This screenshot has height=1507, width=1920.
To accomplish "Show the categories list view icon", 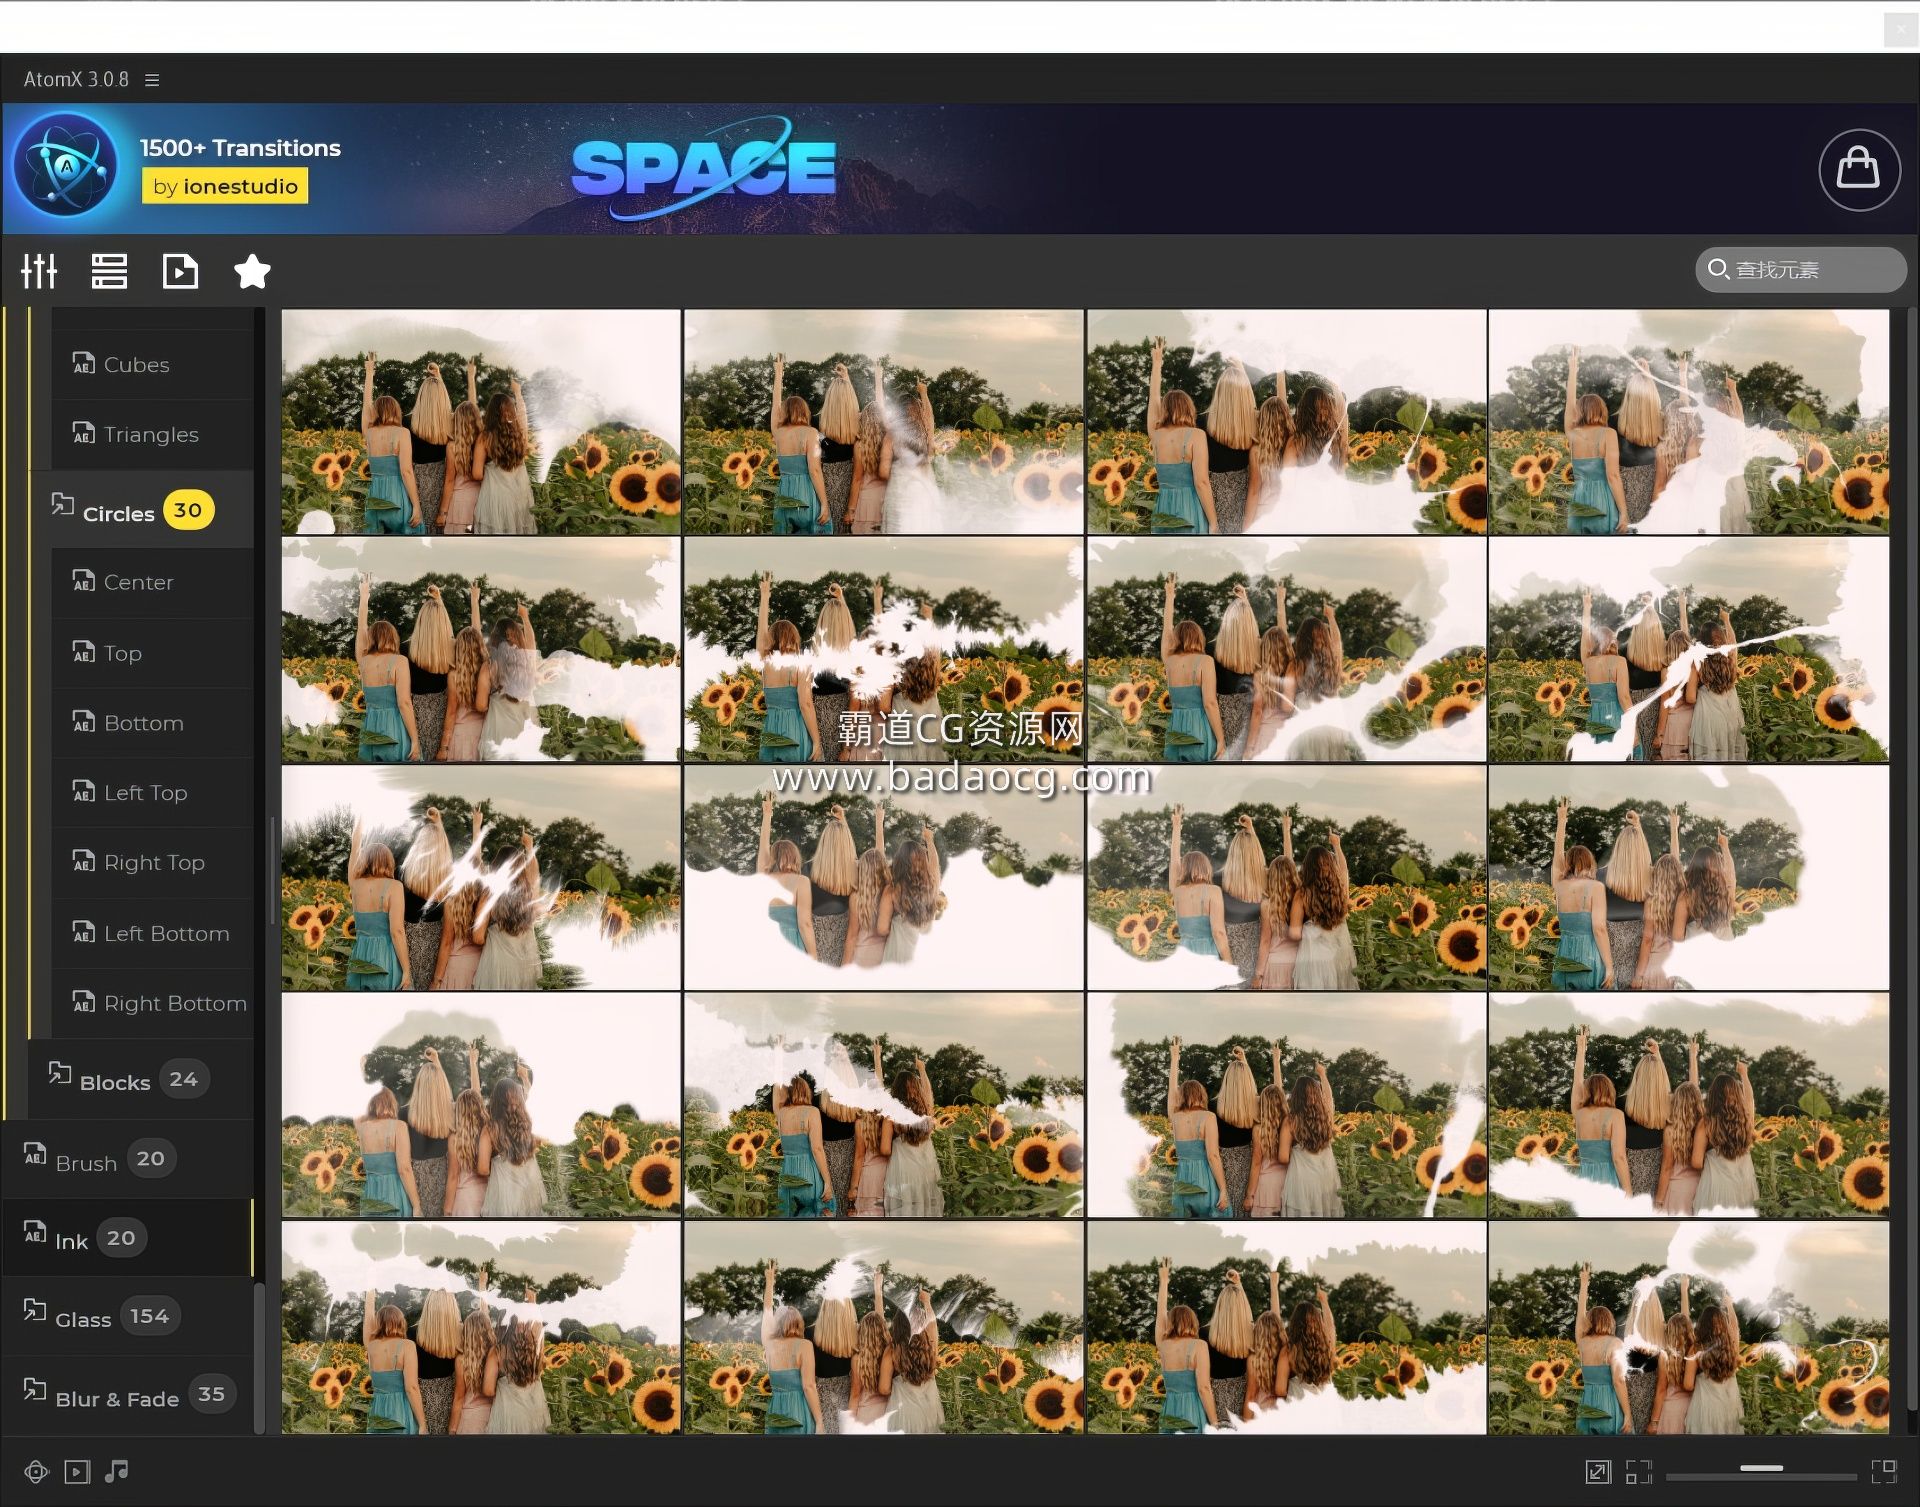I will click(x=109, y=271).
